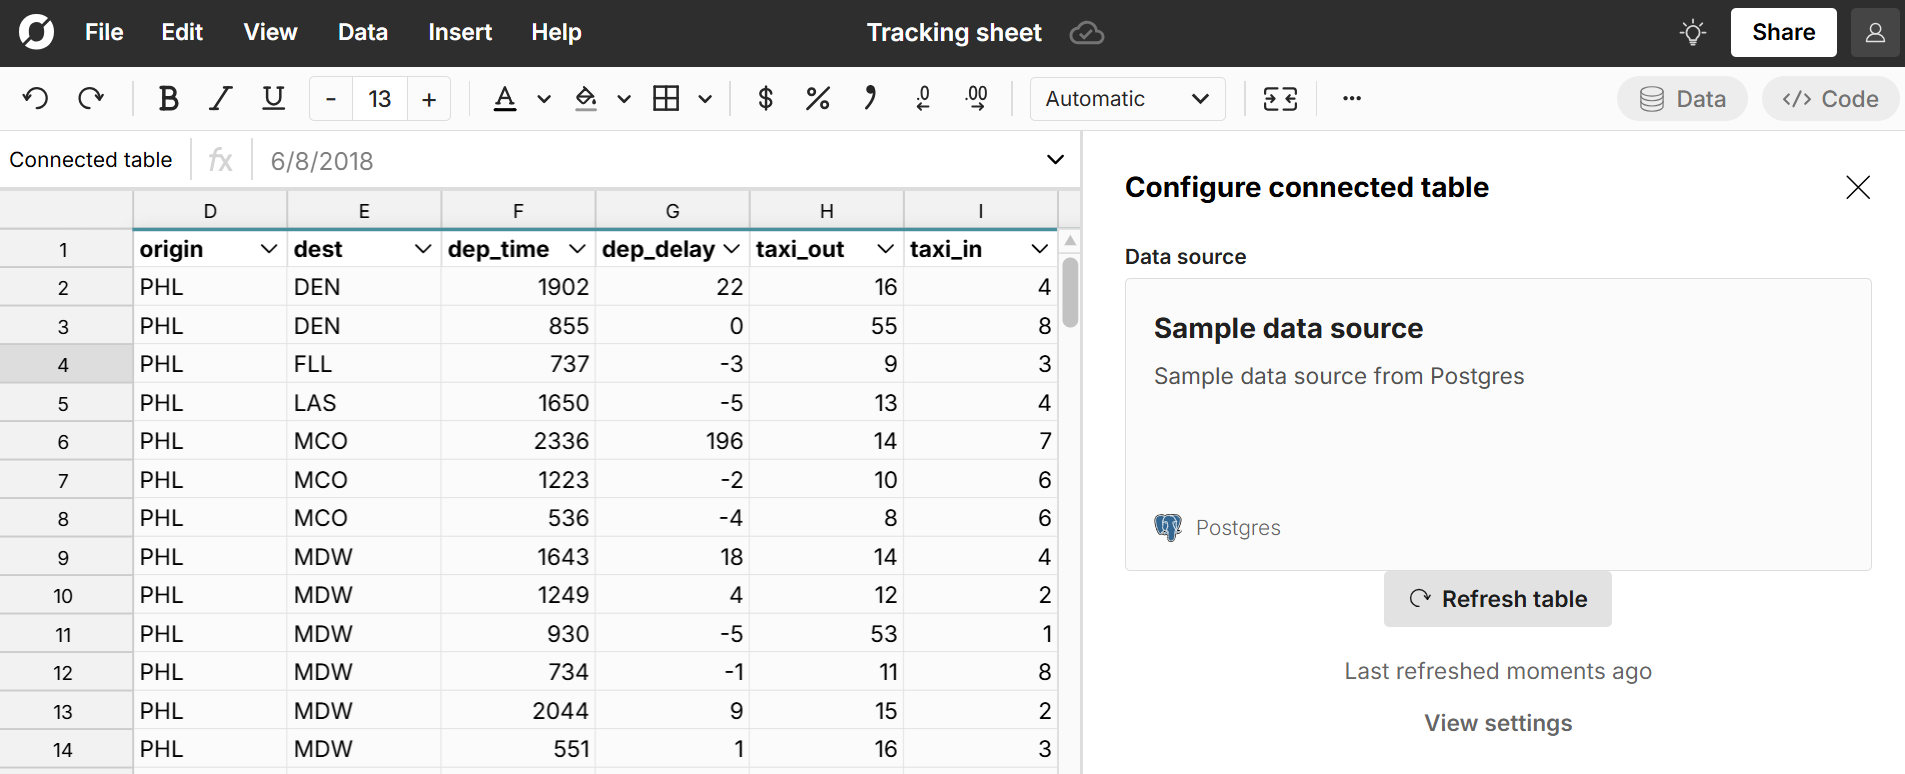1905x774 pixels.
Task: Click the Refresh table button
Action: pos(1497,599)
